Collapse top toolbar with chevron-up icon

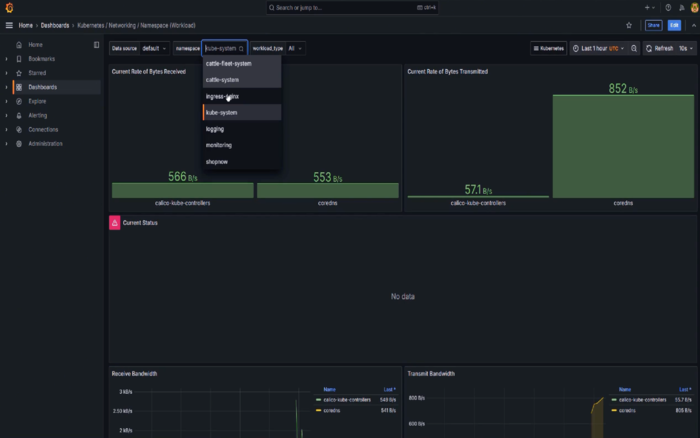[693, 25]
